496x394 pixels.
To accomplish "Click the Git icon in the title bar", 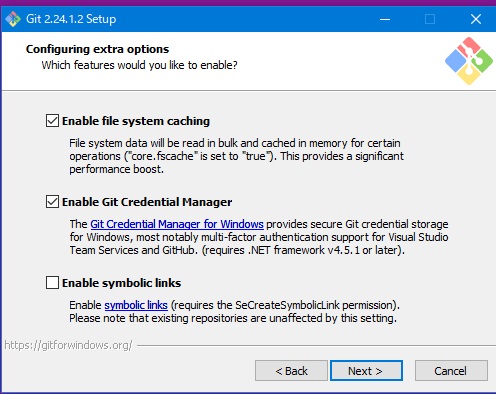I will 13,19.
